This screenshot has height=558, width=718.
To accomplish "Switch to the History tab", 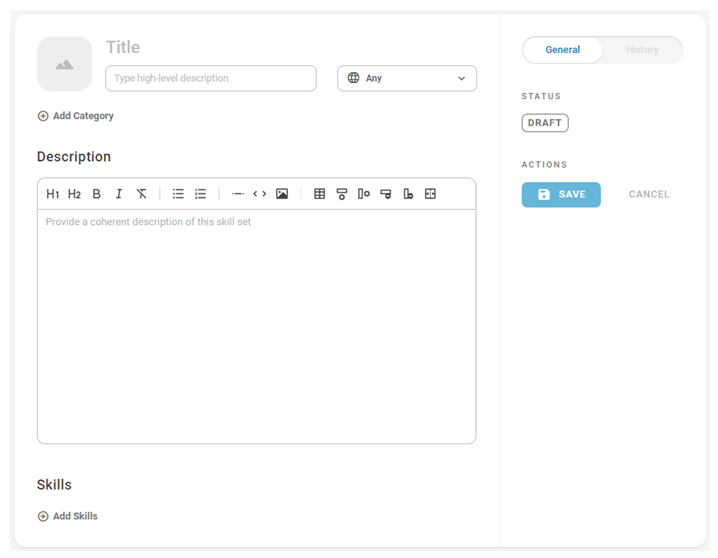I will 642,50.
